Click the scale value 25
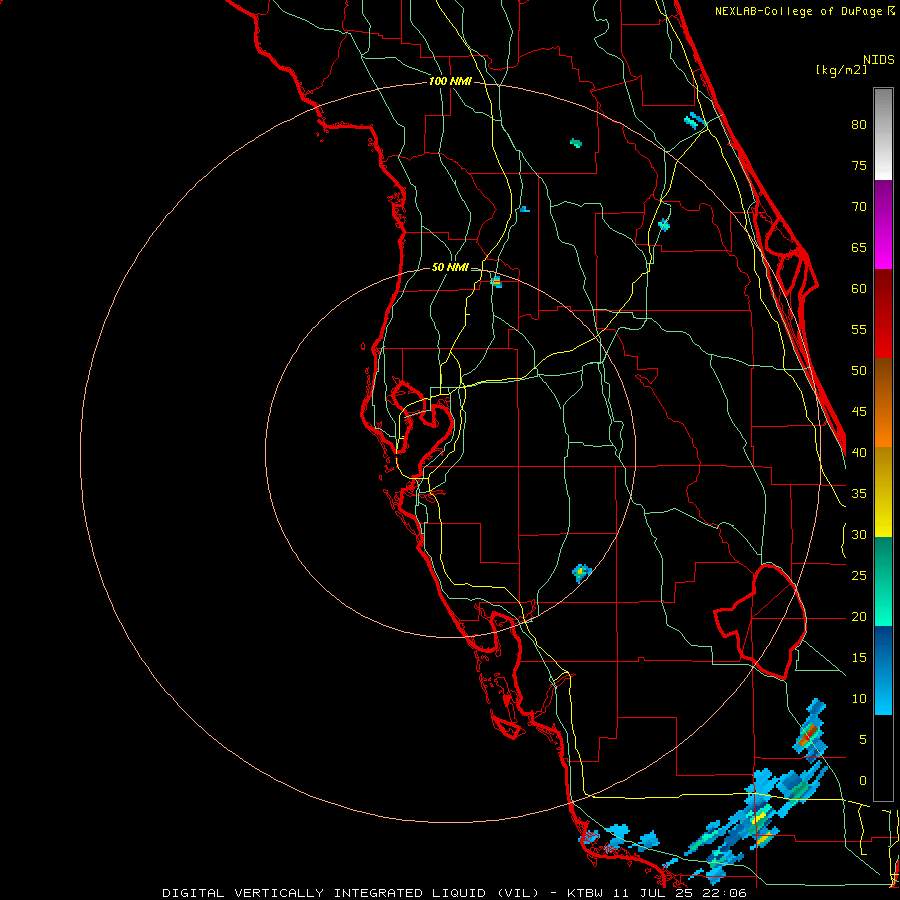Image resolution: width=900 pixels, height=900 pixels. coord(859,576)
